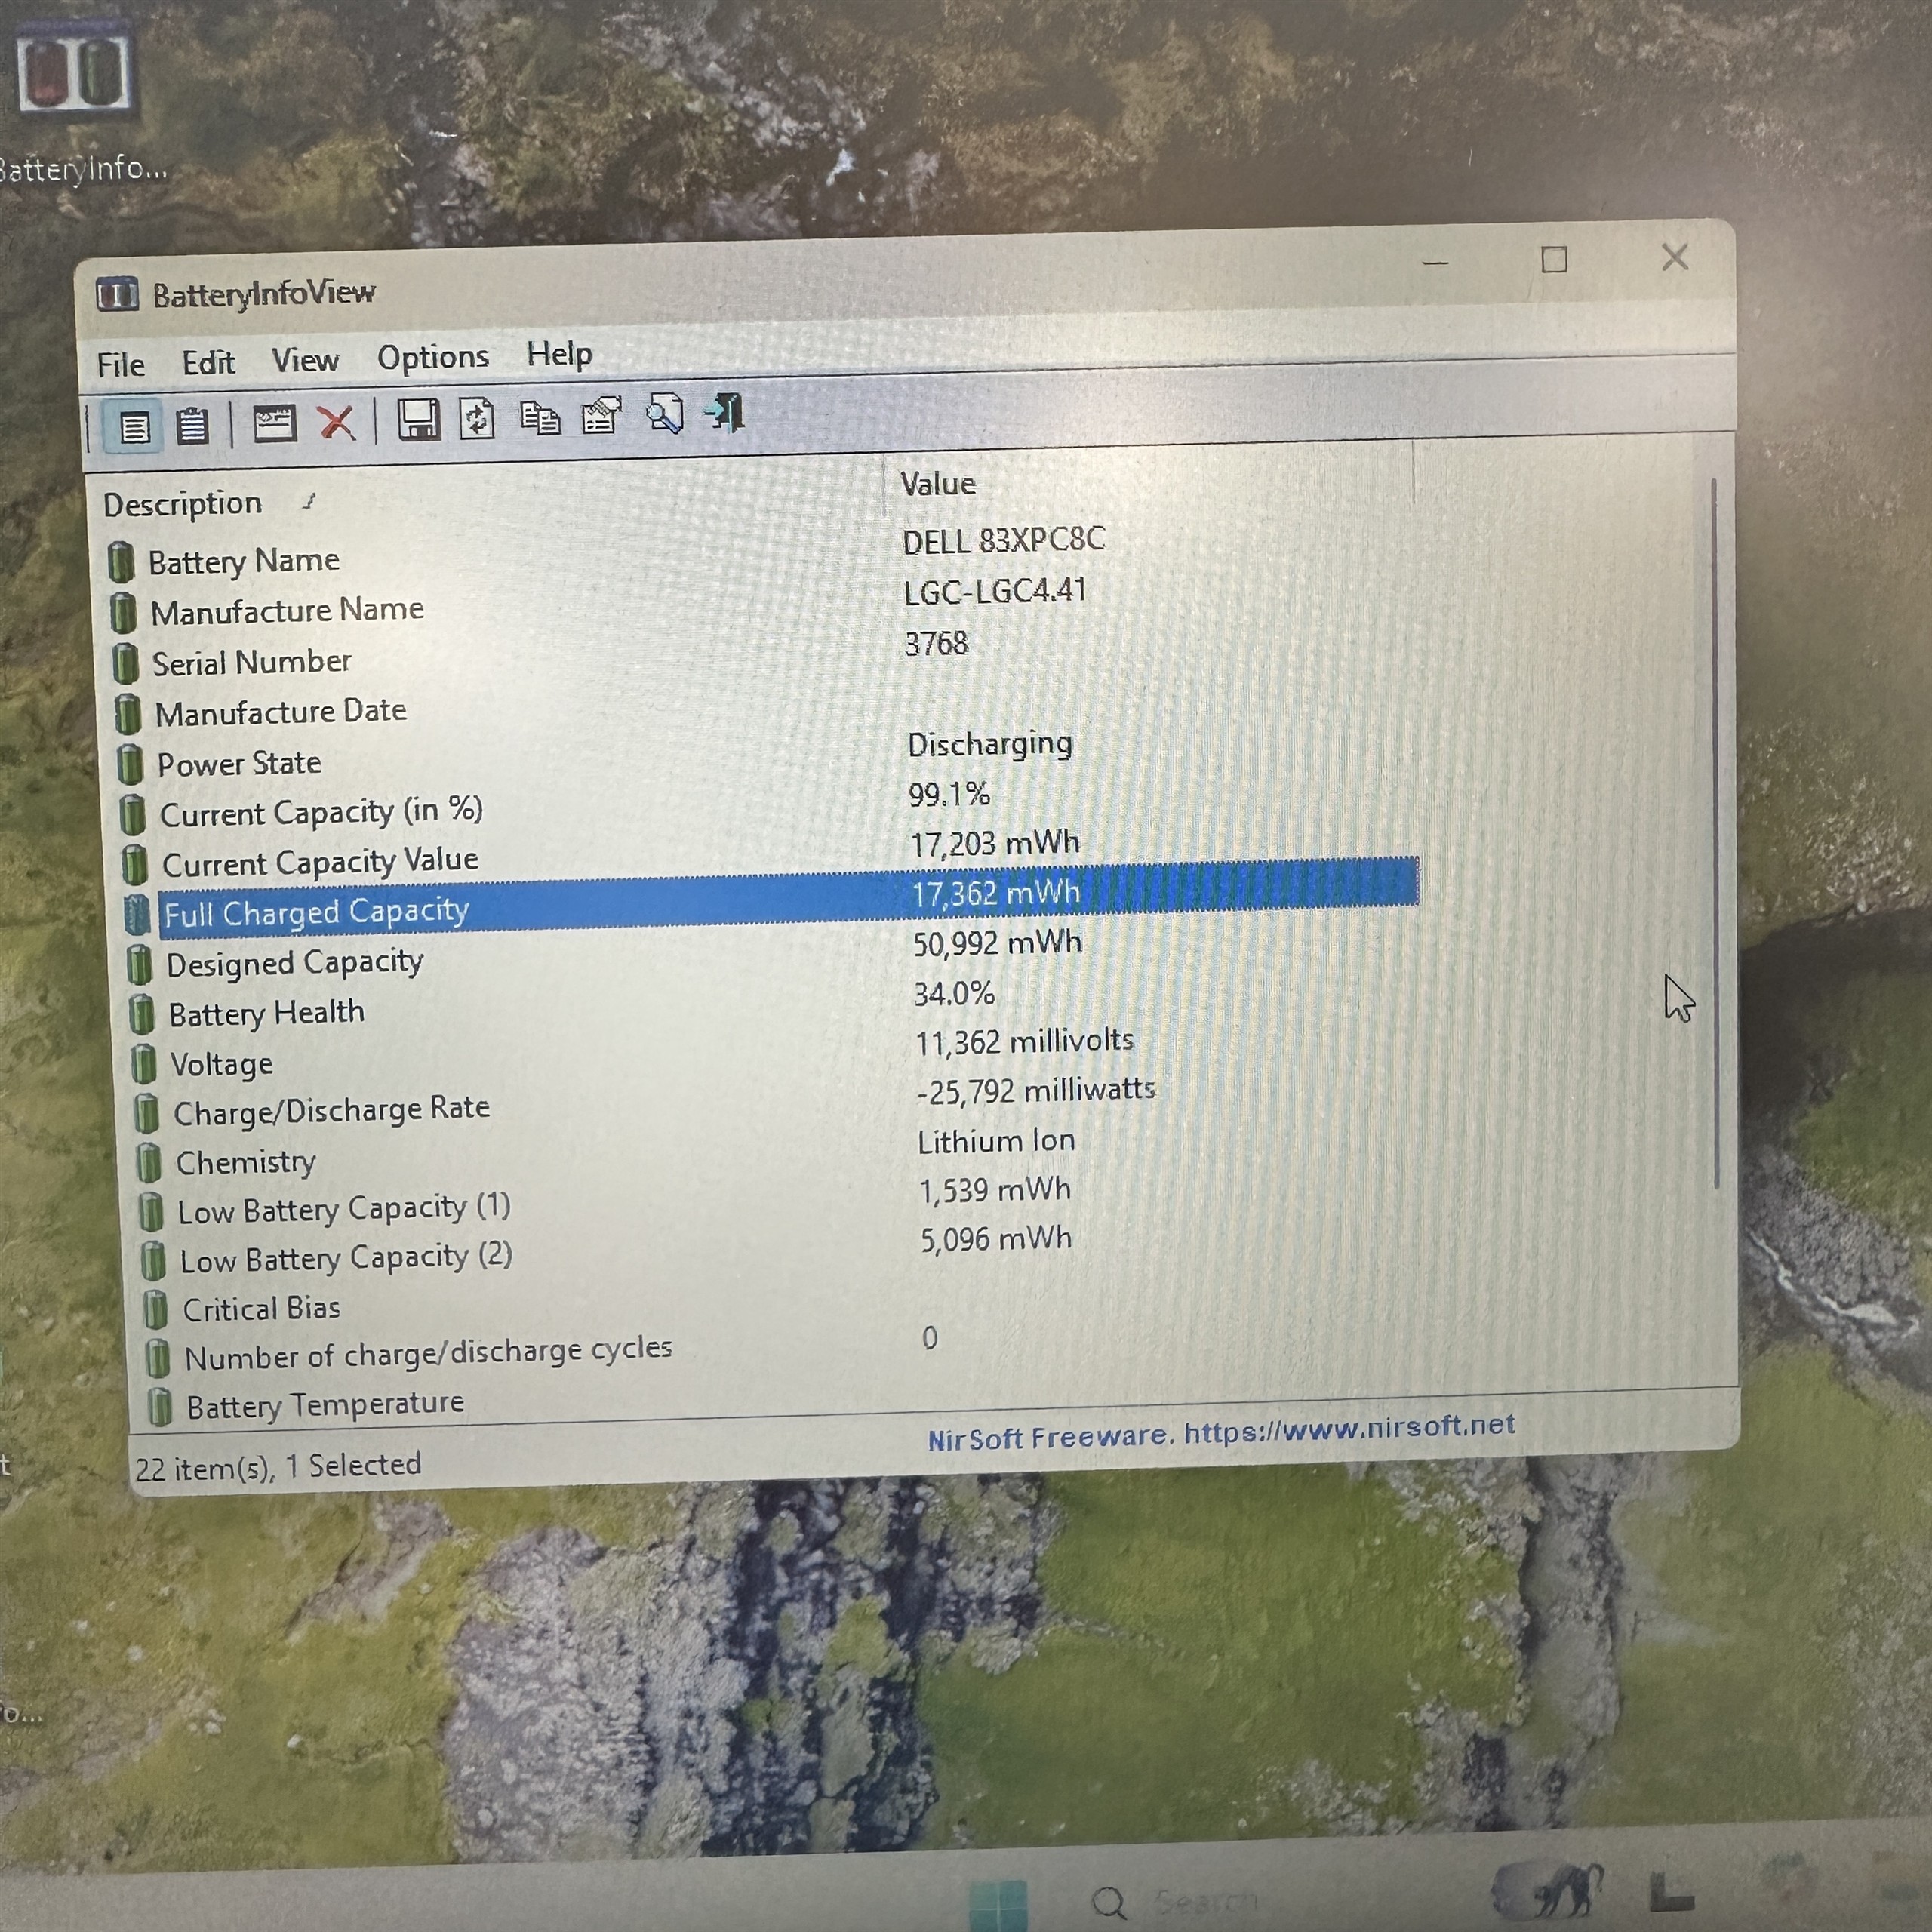Click the Copy Selected Items icon
1932x1932 pixels.
(x=540, y=417)
